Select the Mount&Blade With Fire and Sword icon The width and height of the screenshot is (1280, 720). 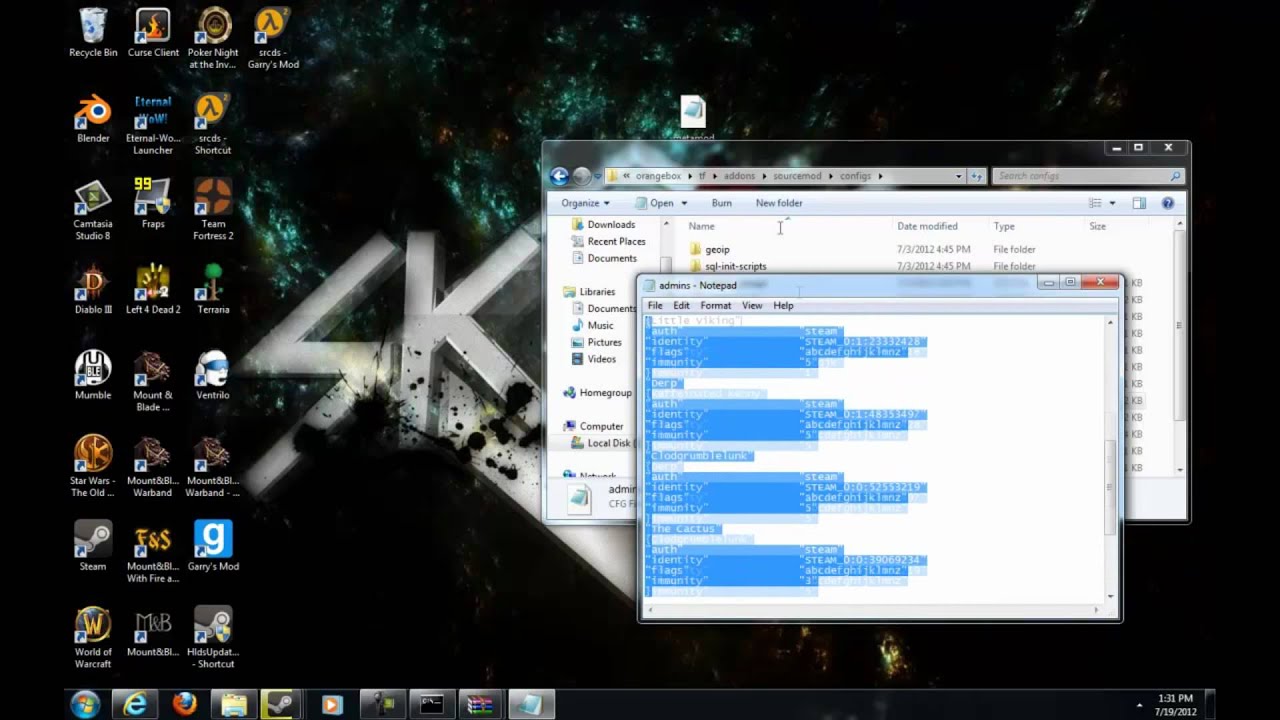click(153, 553)
